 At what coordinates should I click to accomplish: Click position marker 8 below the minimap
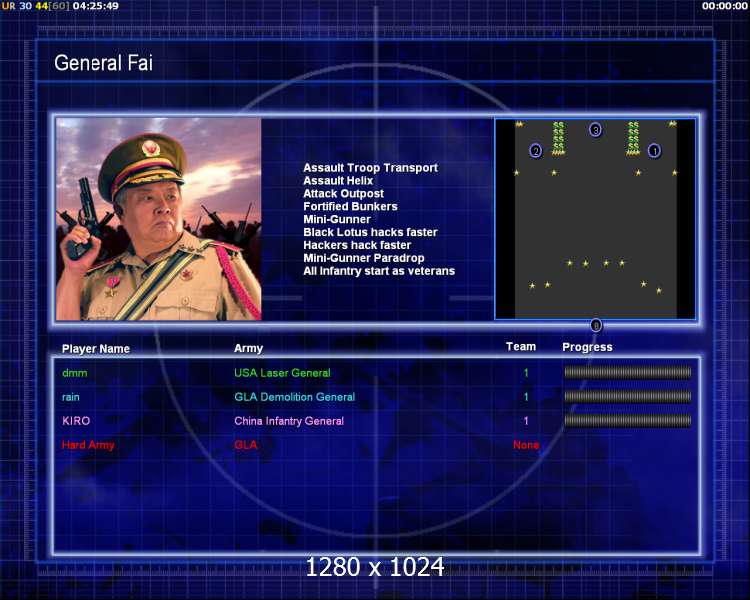596,326
